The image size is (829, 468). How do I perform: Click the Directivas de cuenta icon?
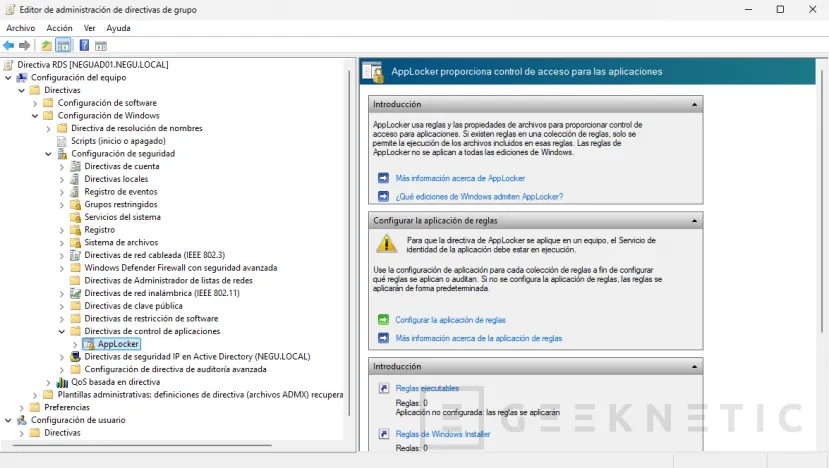(x=76, y=166)
